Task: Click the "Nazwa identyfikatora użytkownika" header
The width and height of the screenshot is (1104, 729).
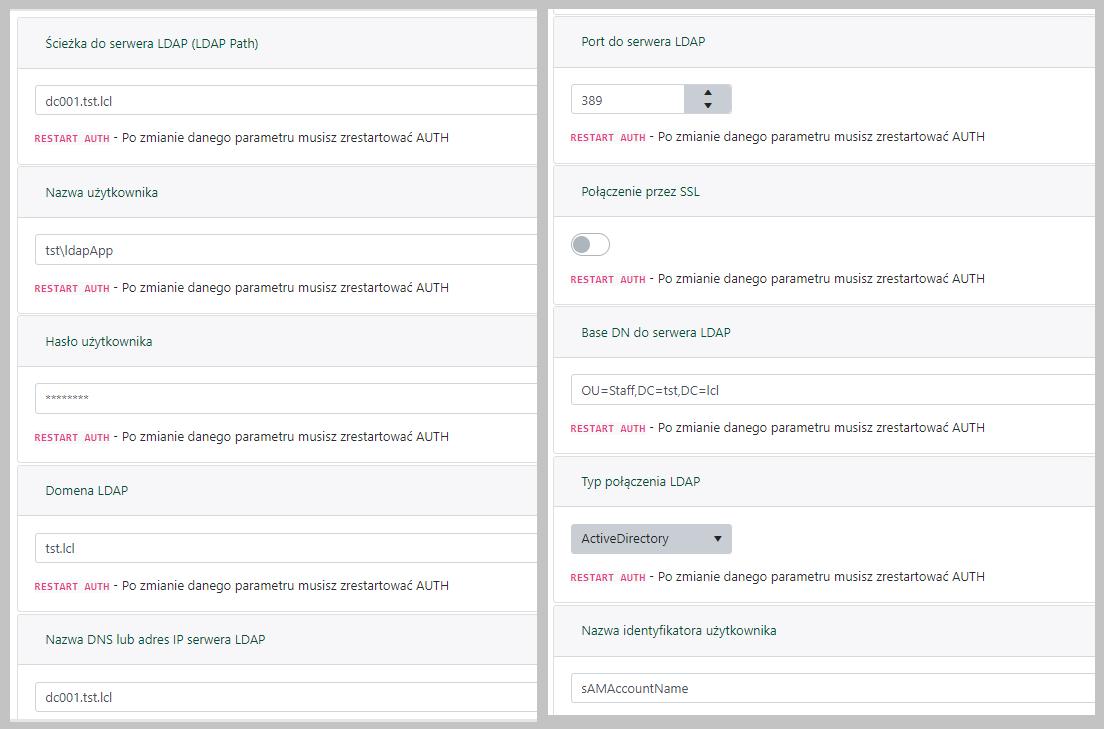Action: pos(678,630)
